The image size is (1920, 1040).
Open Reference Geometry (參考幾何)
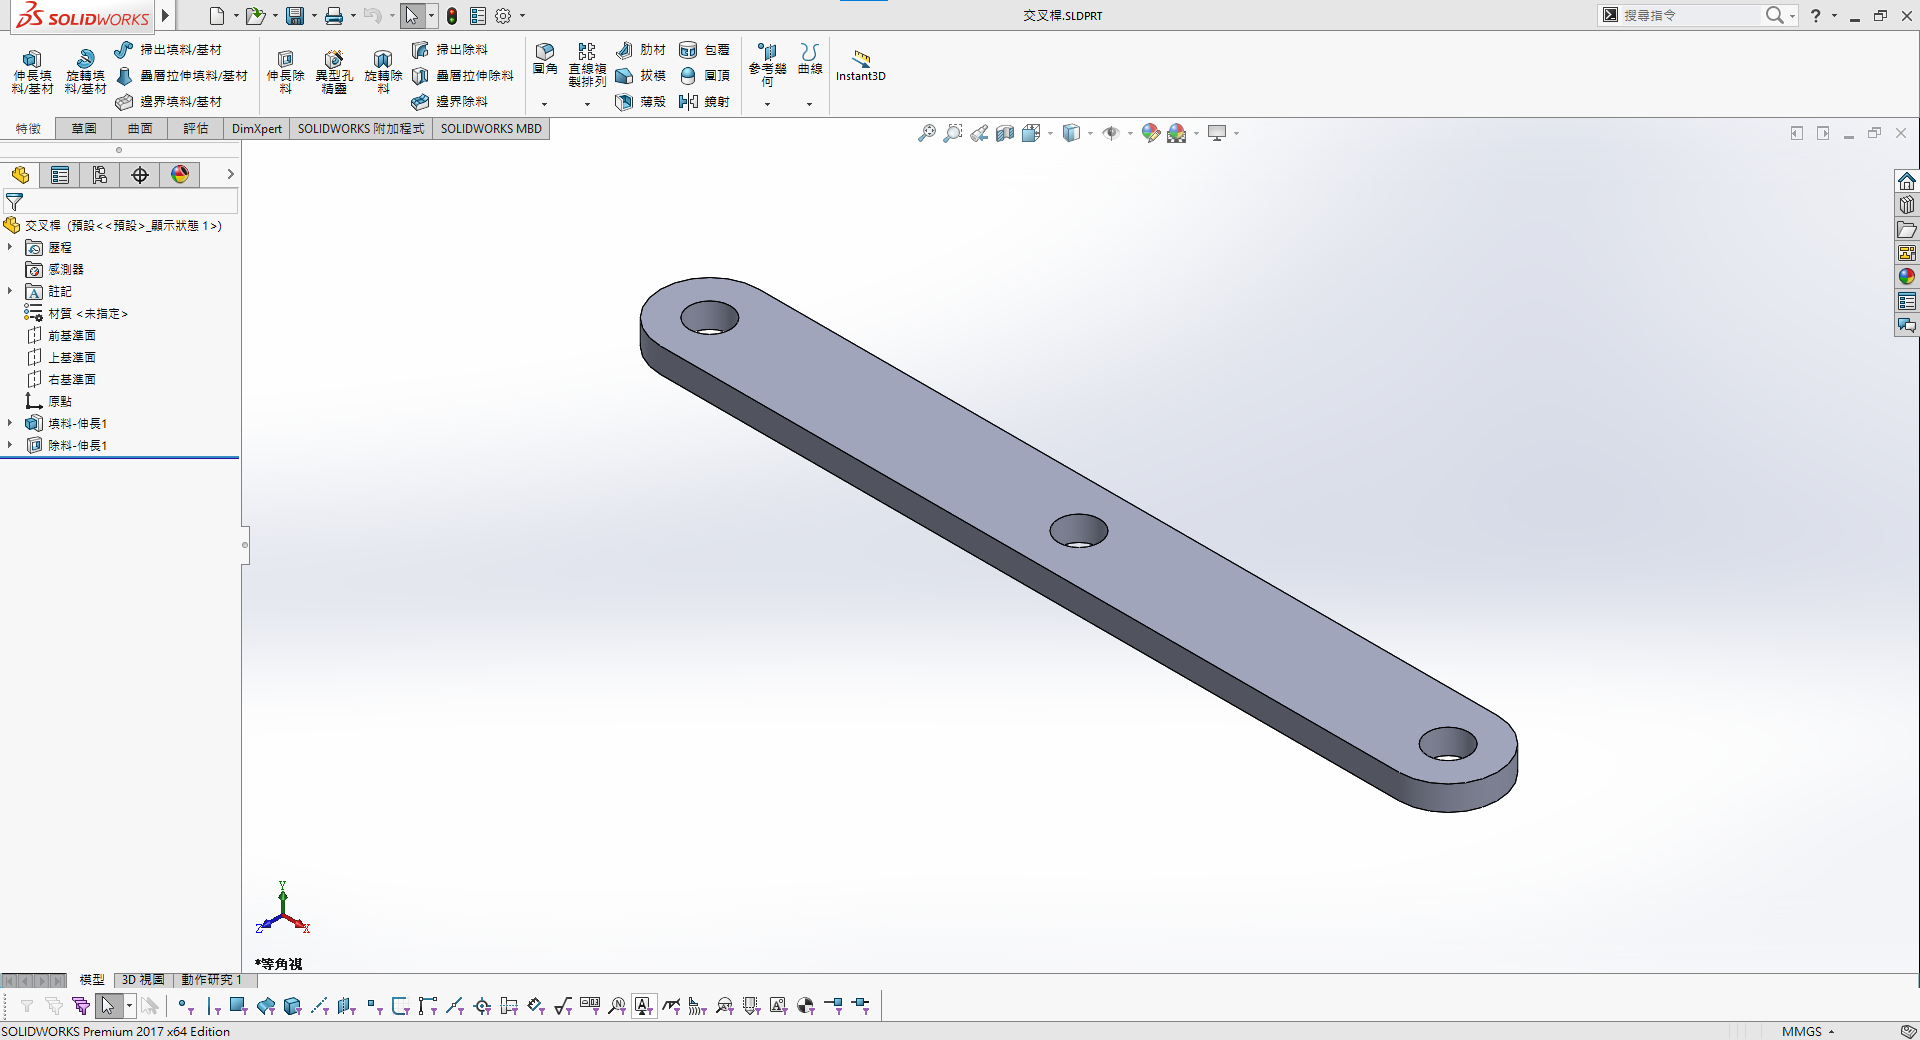(x=767, y=65)
